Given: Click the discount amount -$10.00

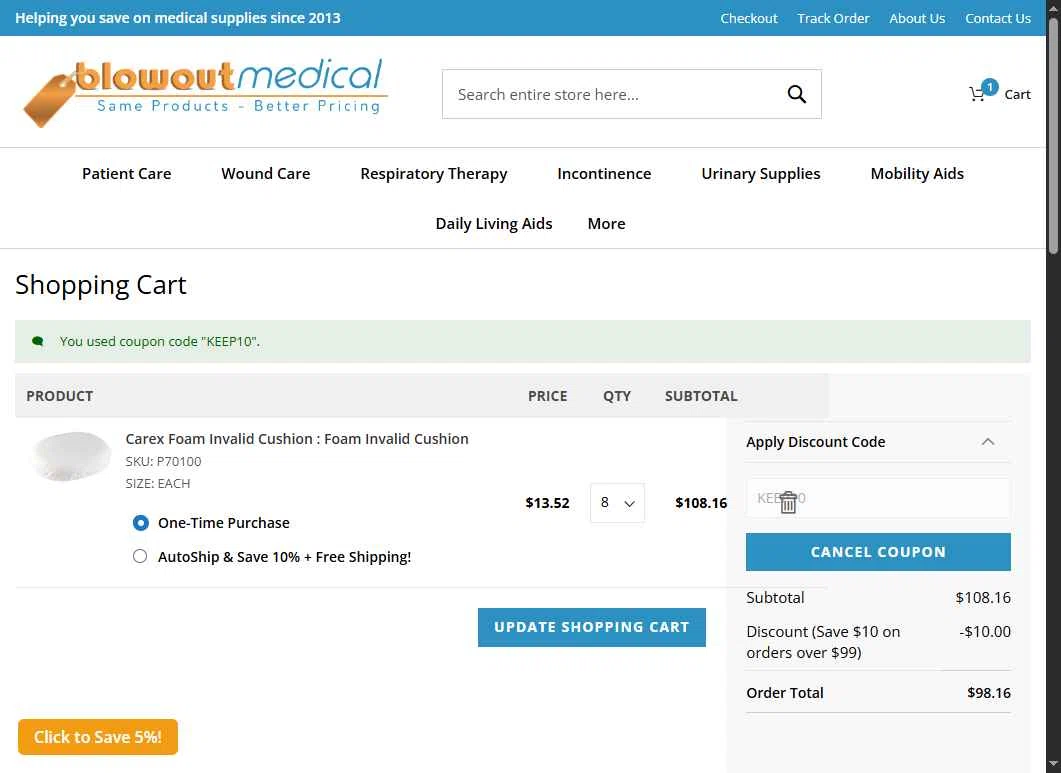Looking at the screenshot, I should (985, 632).
